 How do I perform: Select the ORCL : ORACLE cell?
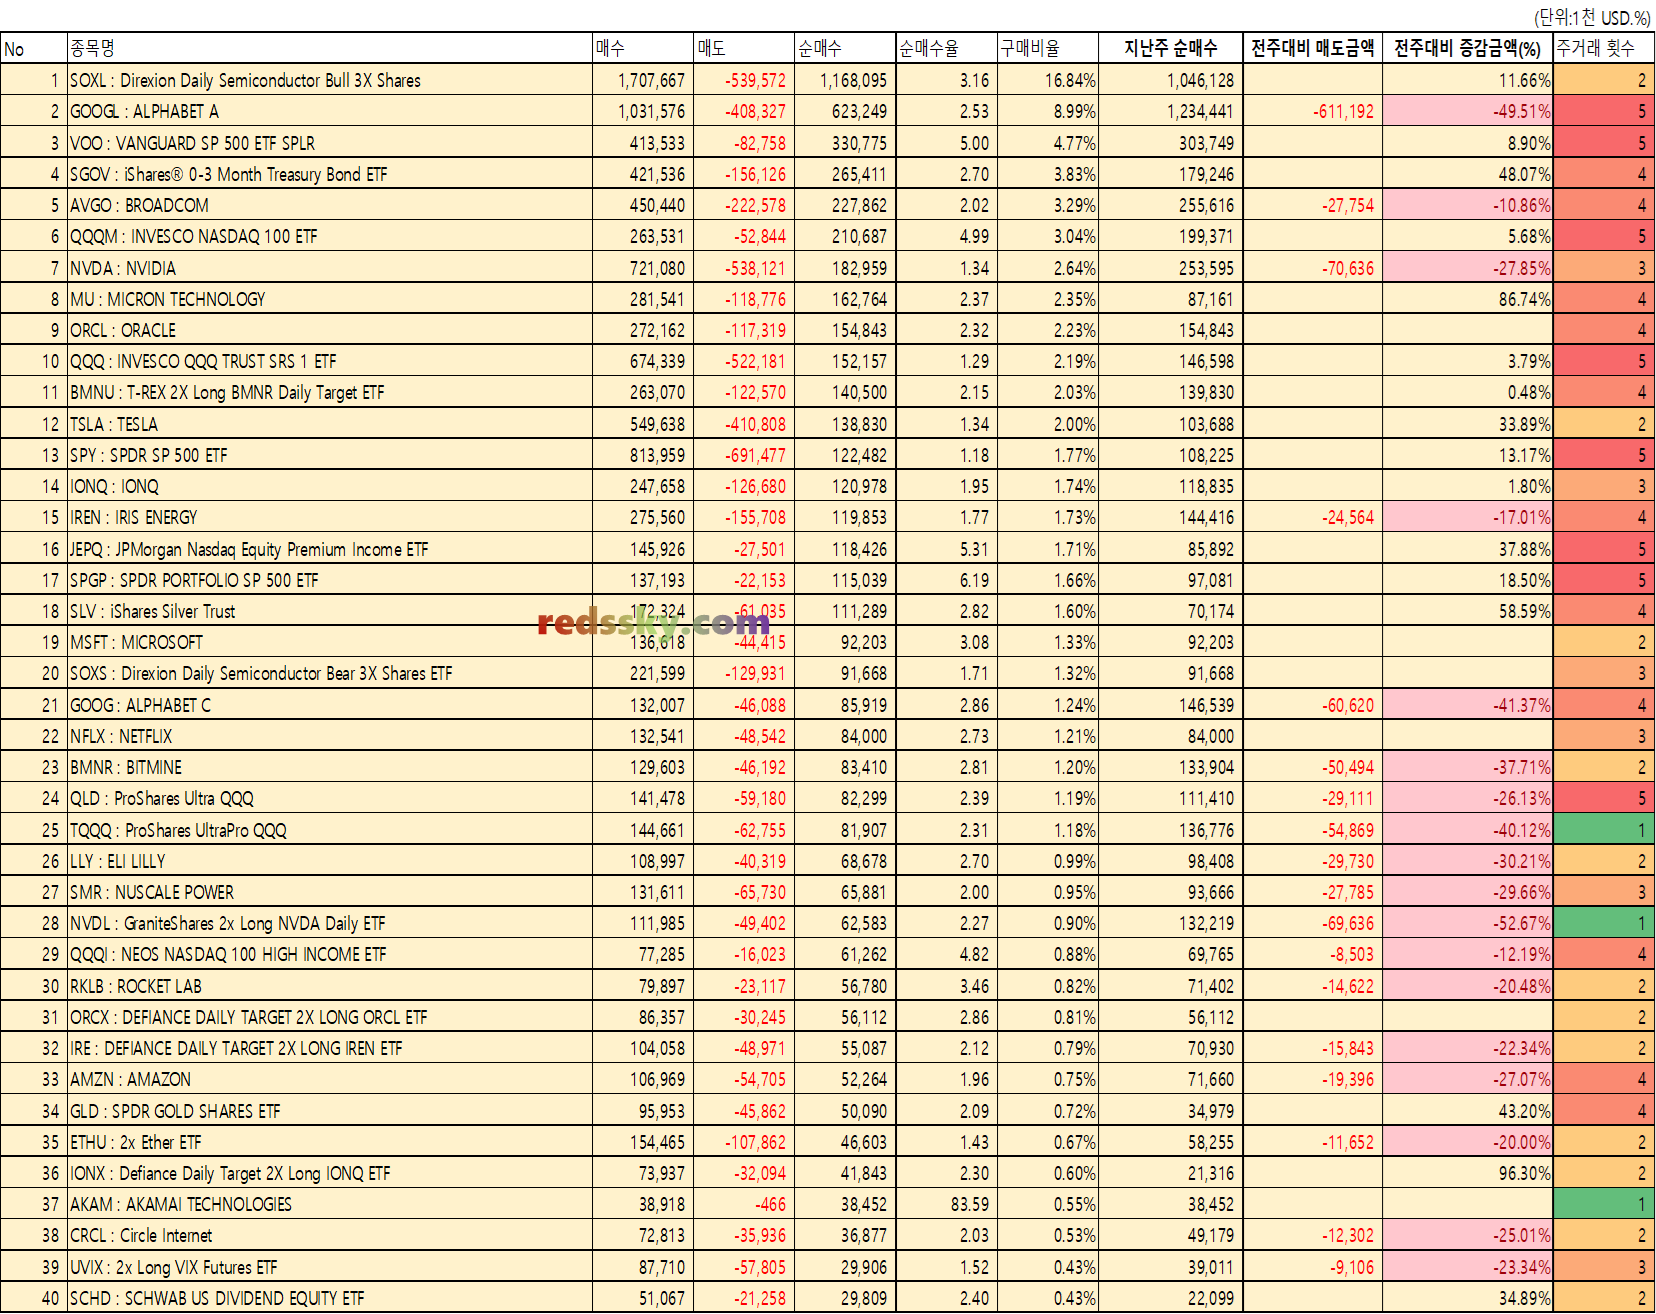330,330
